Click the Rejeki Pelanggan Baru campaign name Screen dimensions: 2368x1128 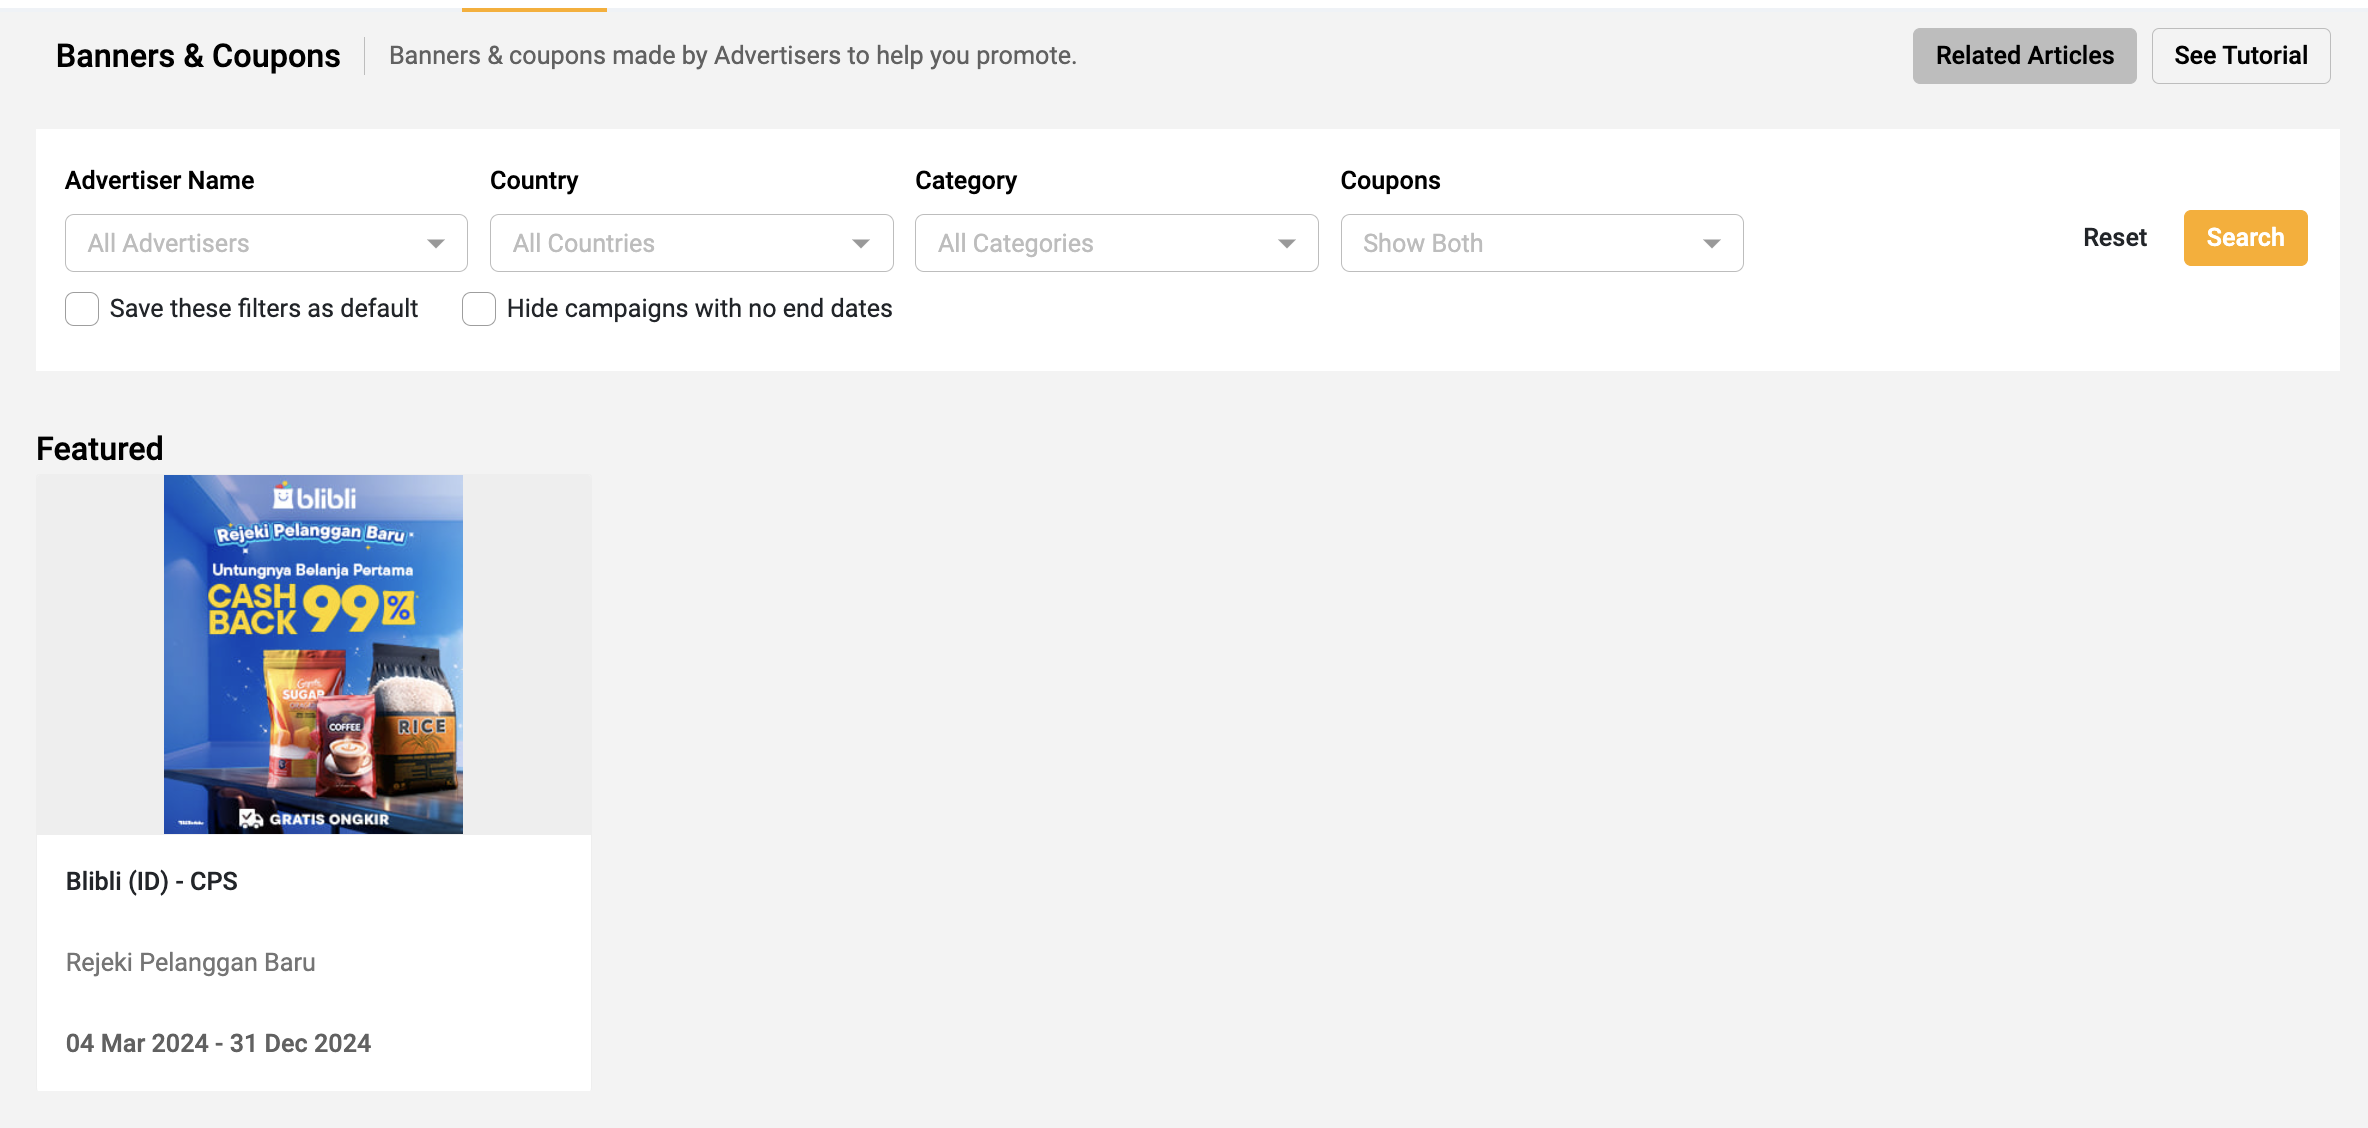[x=191, y=962]
